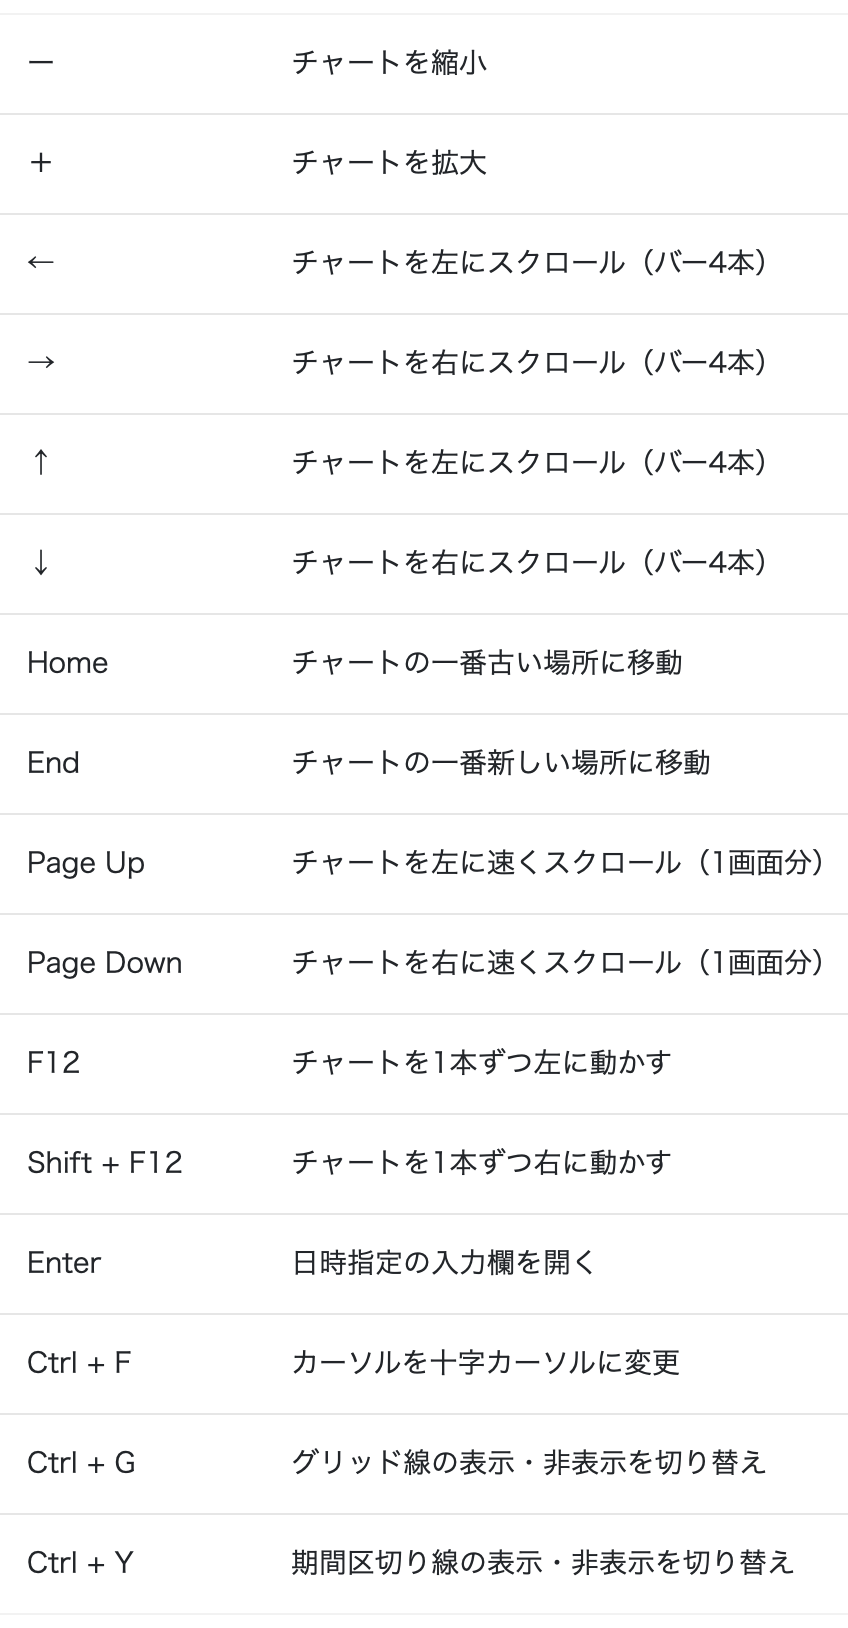Click the plus key symbol
The height and width of the screenshot is (1628, 848).
(x=41, y=163)
